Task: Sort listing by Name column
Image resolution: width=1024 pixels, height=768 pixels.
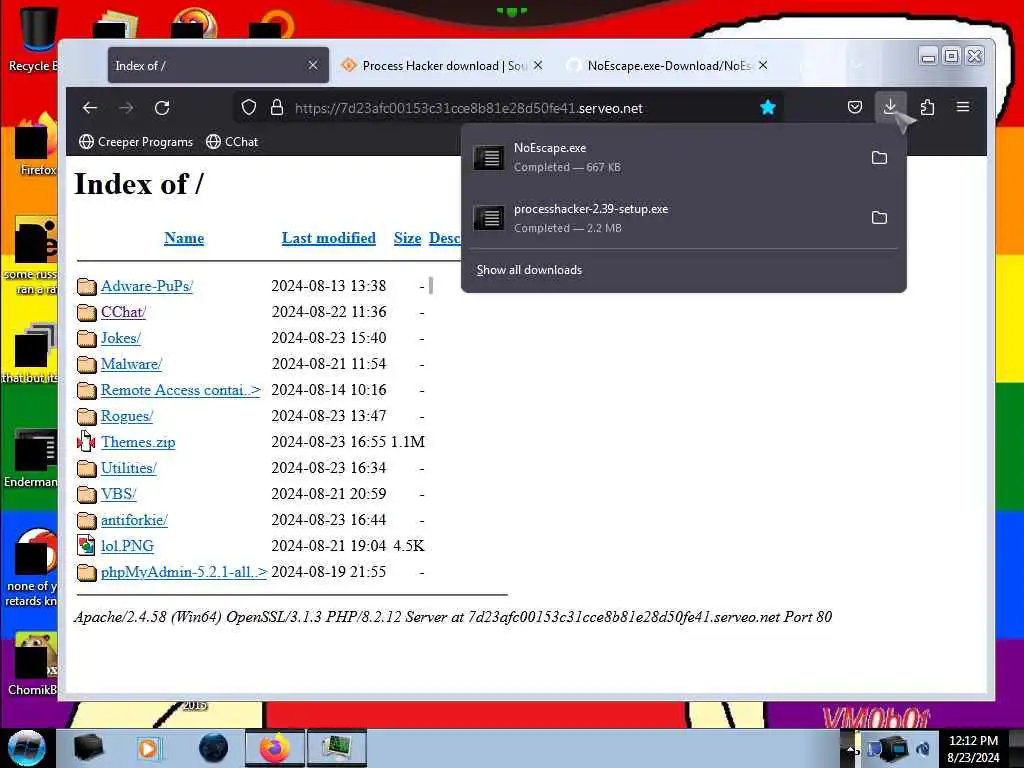Action: (184, 238)
